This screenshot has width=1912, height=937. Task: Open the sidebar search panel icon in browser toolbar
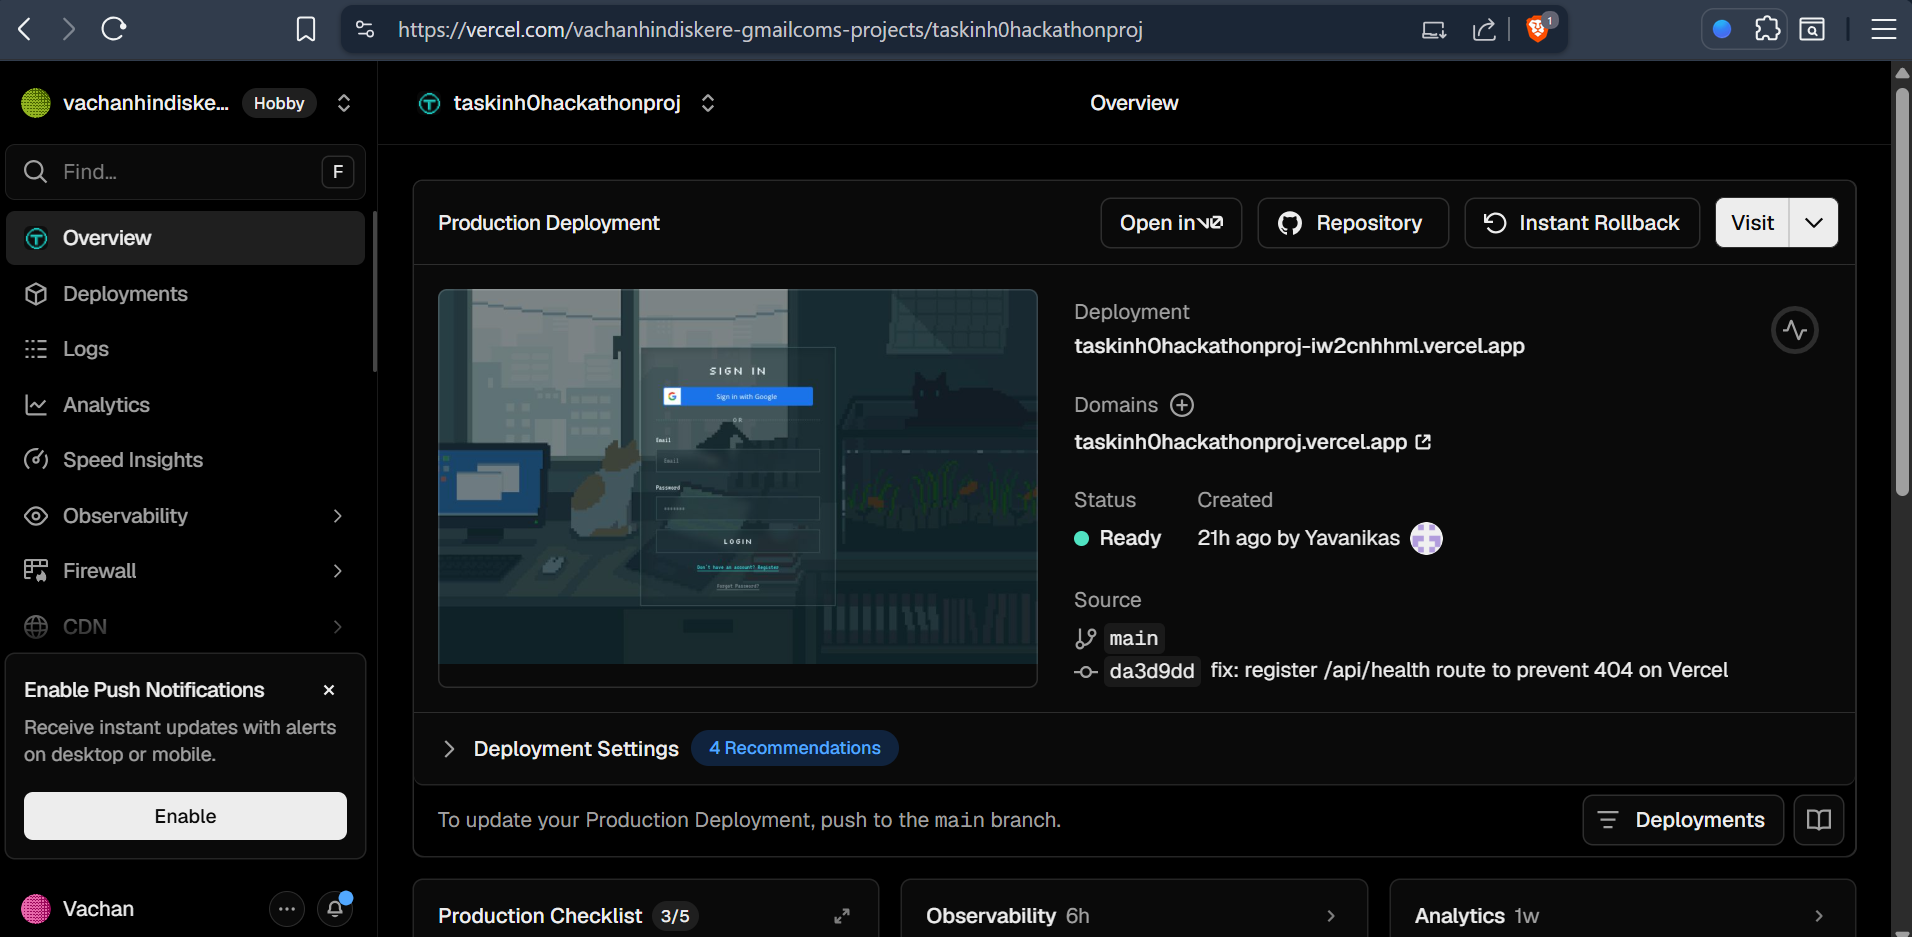coord(1812,29)
